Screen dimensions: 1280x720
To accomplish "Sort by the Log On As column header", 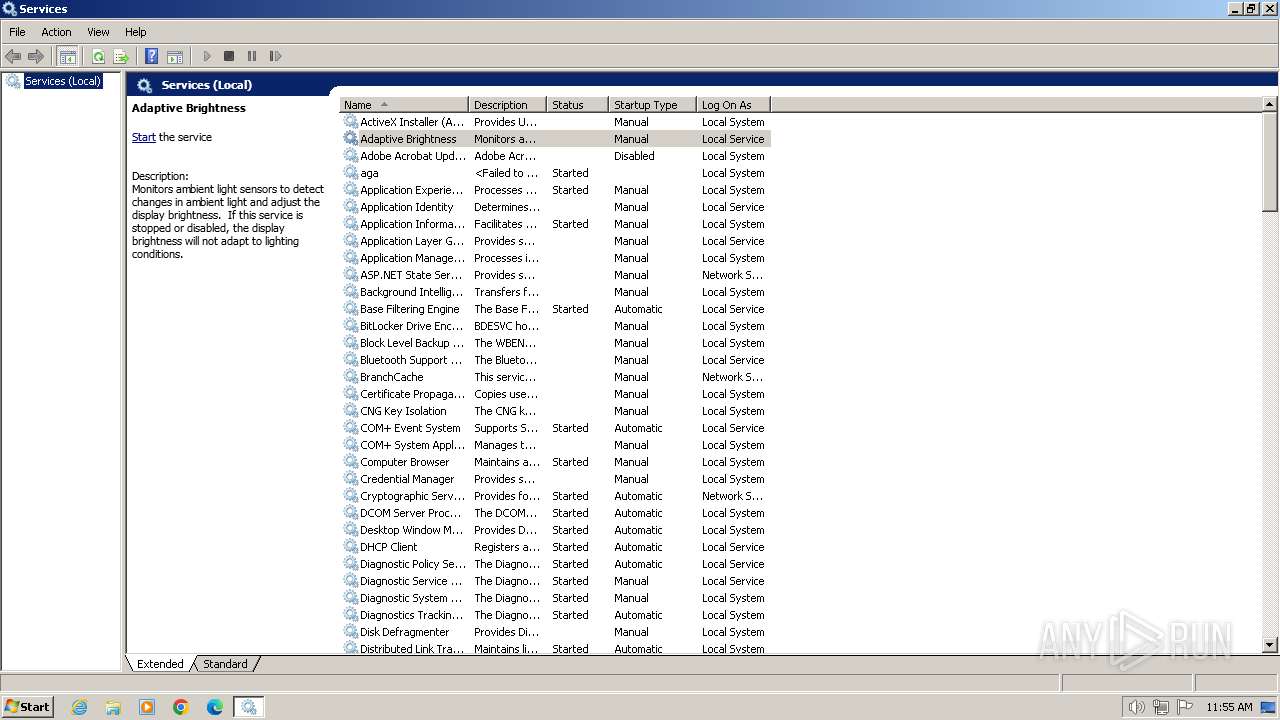I will pos(733,105).
